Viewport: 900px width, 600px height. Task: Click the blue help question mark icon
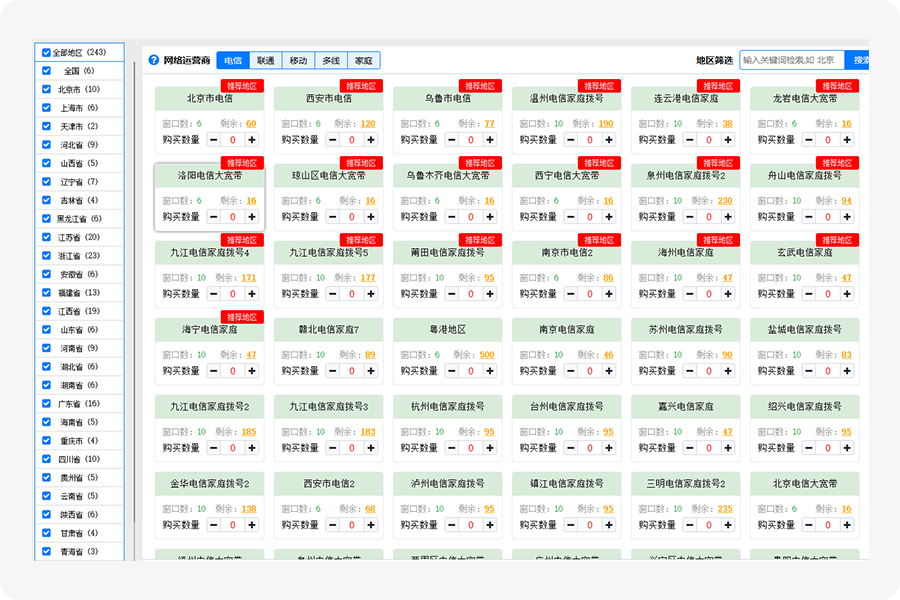(x=154, y=61)
